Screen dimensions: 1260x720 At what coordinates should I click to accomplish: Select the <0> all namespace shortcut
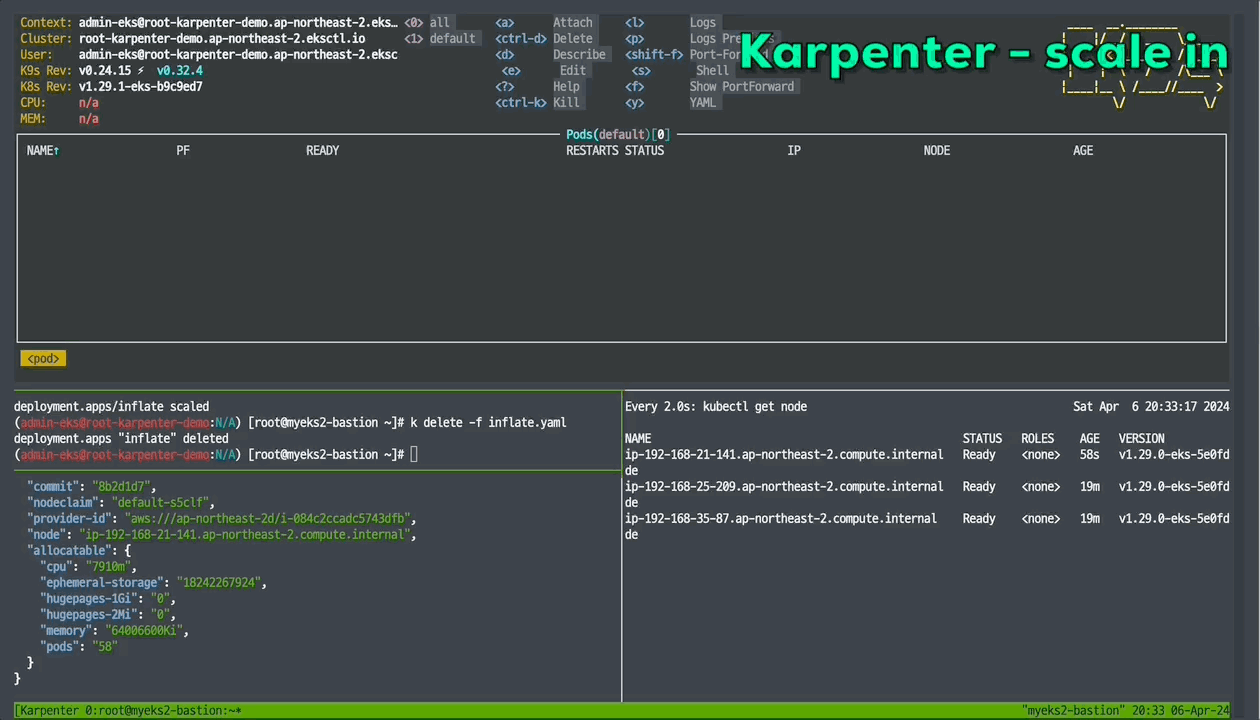coord(427,22)
